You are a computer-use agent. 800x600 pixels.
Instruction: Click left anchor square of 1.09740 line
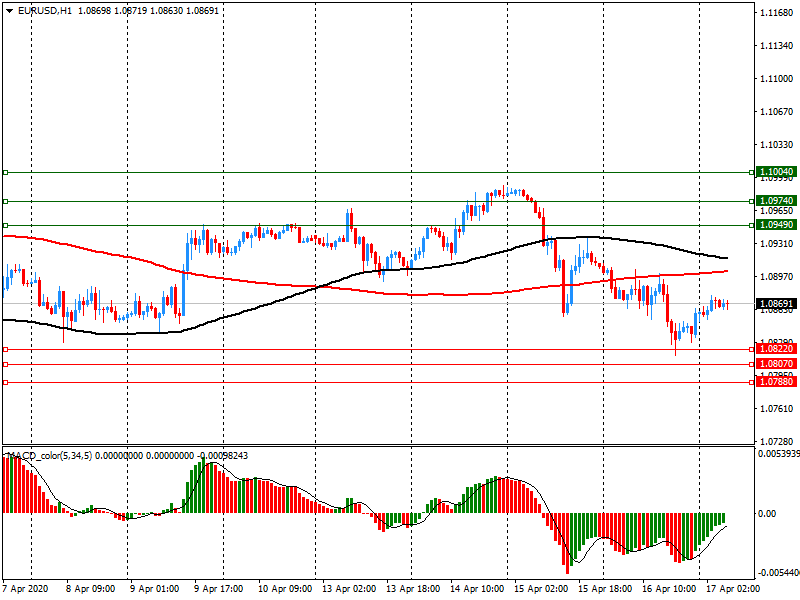click(x=5, y=201)
